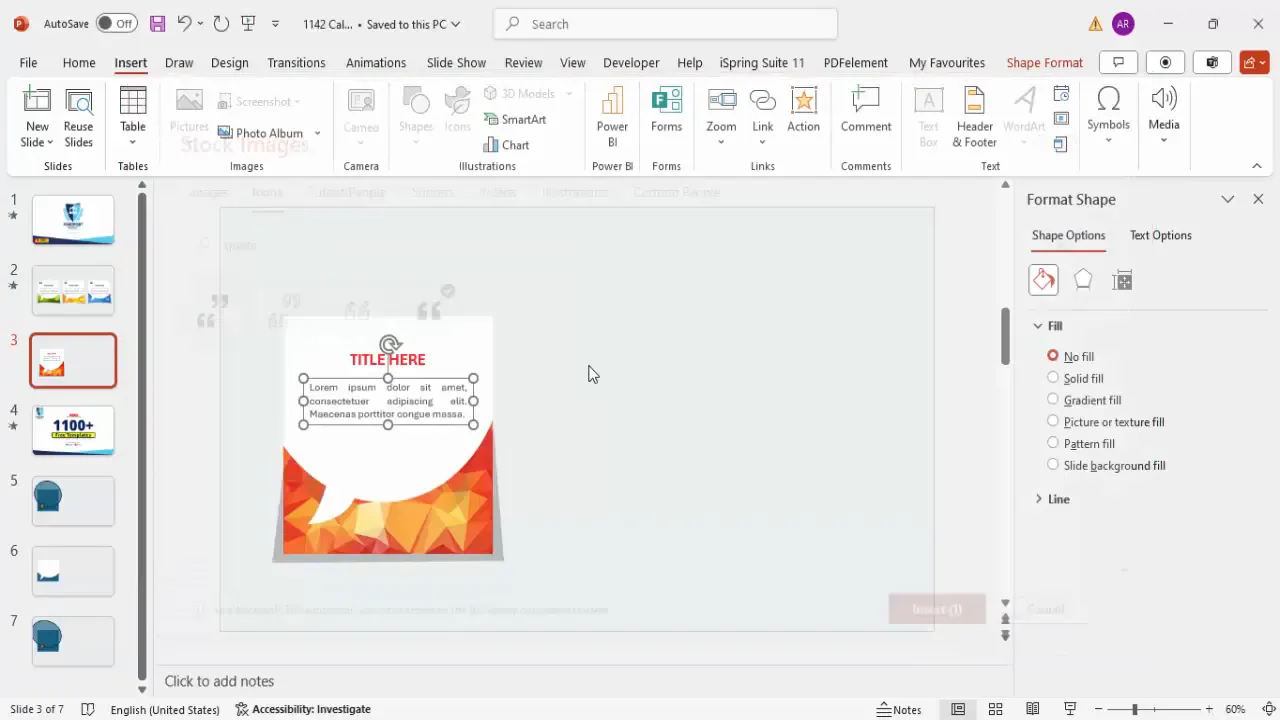The width and height of the screenshot is (1280, 720).
Task: Close the Format Shape pane
Action: coord(1258,199)
